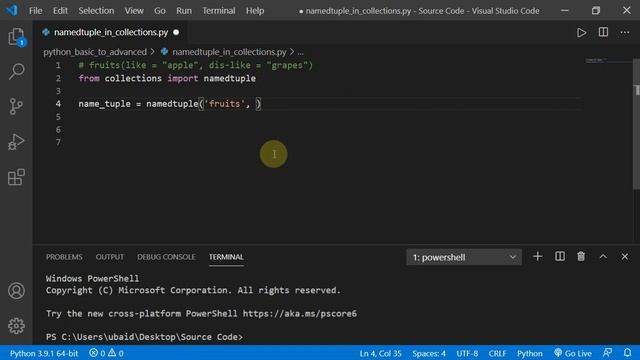Image resolution: width=640 pixels, height=360 pixels.
Task: Close the unsaved editor tab dot
Action: [x=176, y=32]
